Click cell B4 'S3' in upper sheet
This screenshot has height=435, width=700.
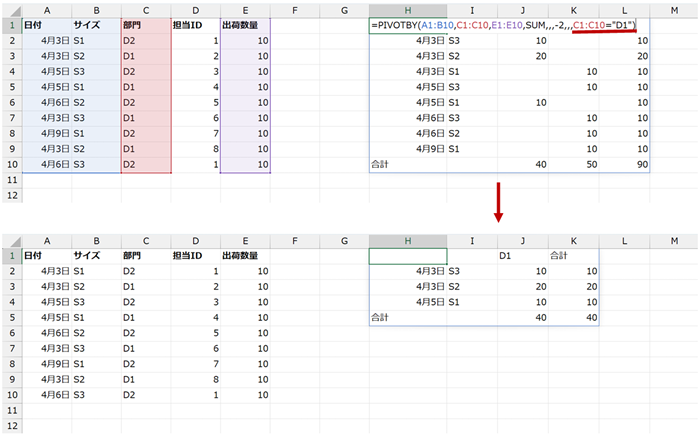pos(96,71)
